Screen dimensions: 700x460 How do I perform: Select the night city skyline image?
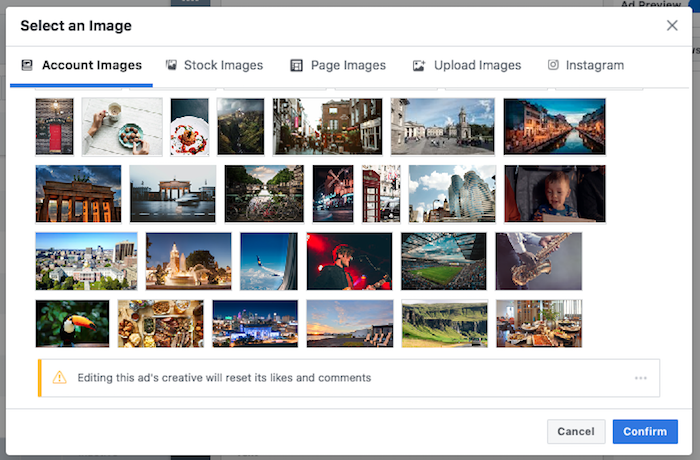coord(255,324)
